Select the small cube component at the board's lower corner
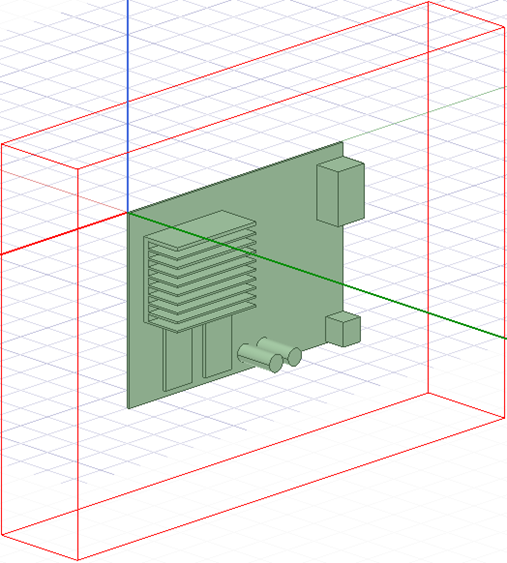Screen dimensions: 507x563 (x=343, y=329)
